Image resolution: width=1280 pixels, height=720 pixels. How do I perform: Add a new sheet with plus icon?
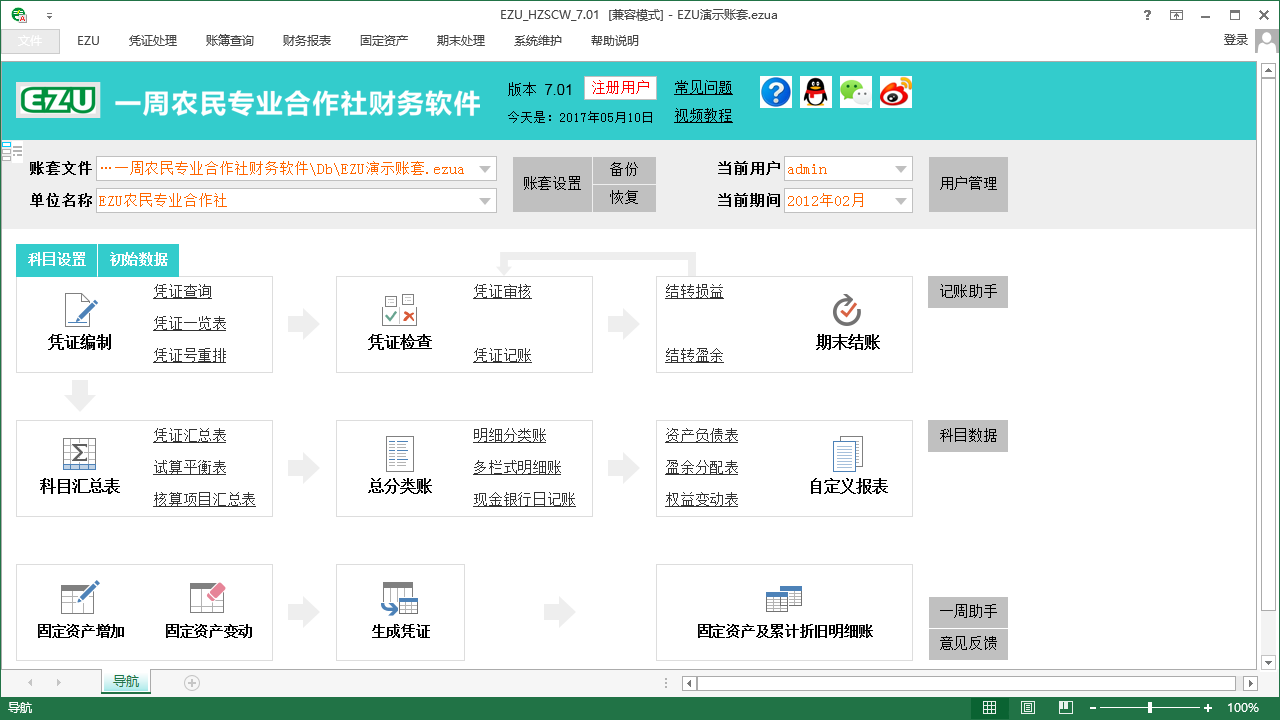(x=192, y=682)
